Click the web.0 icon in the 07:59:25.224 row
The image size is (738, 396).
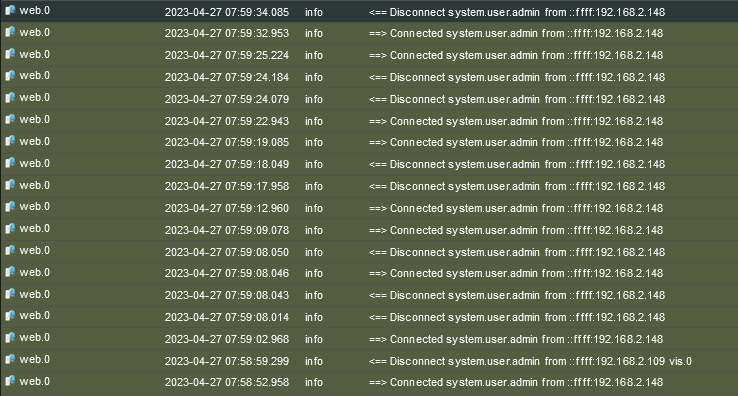pyautogui.click(x=10, y=54)
